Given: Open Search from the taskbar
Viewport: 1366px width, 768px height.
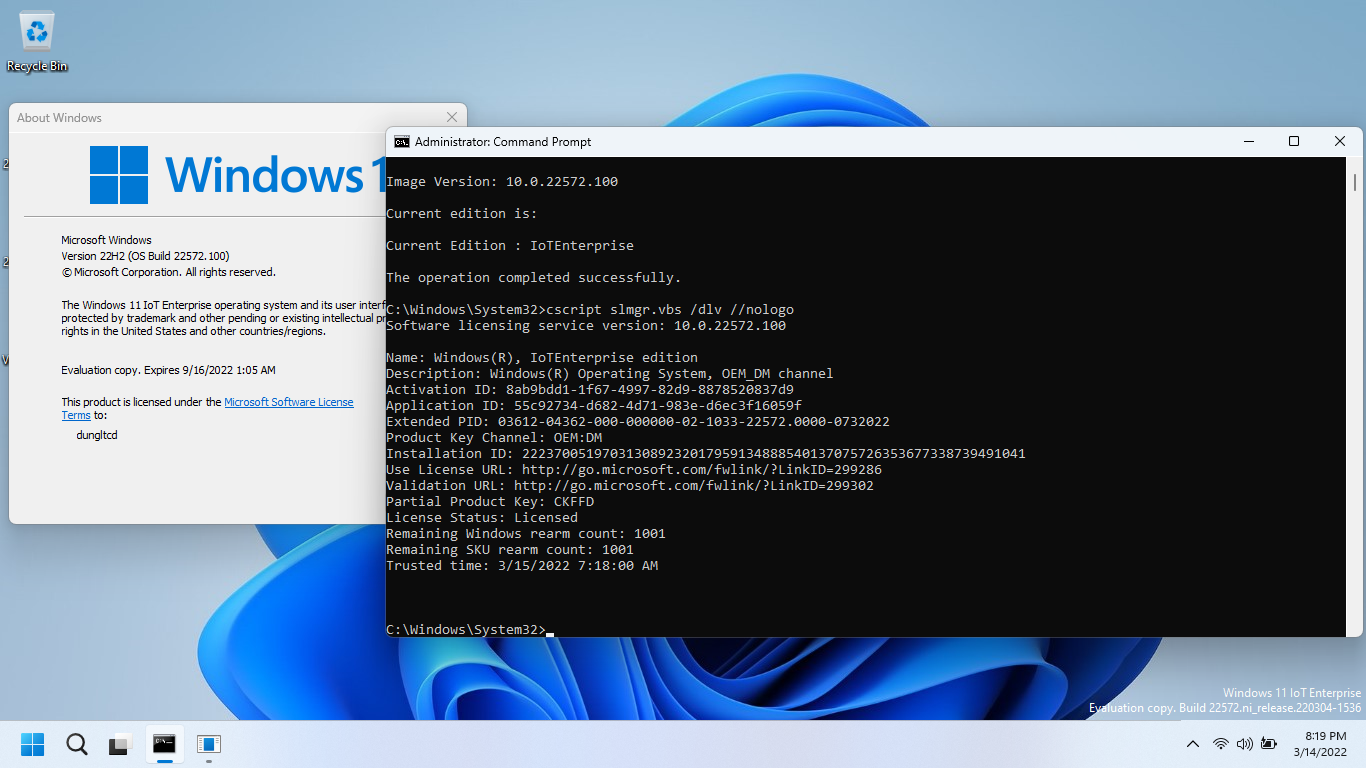Looking at the screenshot, I should coord(77,744).
